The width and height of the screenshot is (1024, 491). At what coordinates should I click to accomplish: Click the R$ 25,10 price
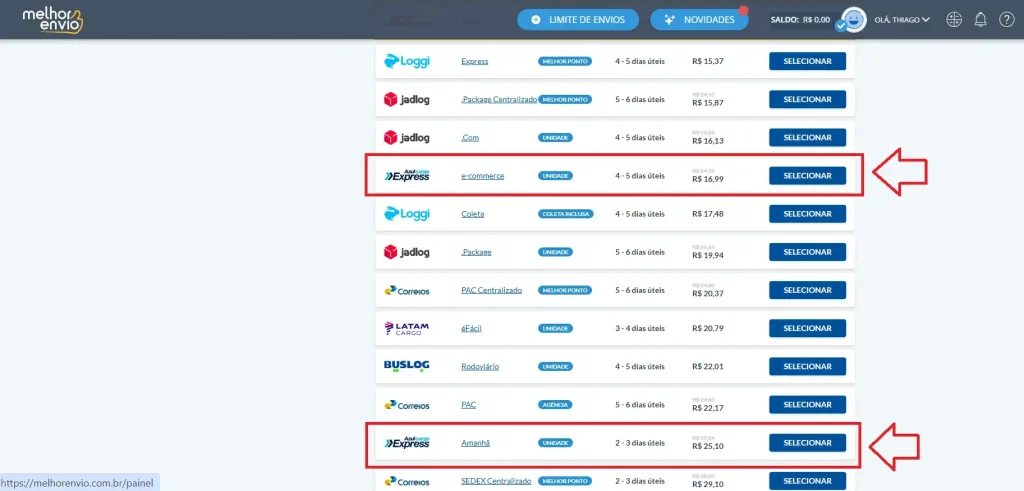pyautogui.click(x=708, y=447)
